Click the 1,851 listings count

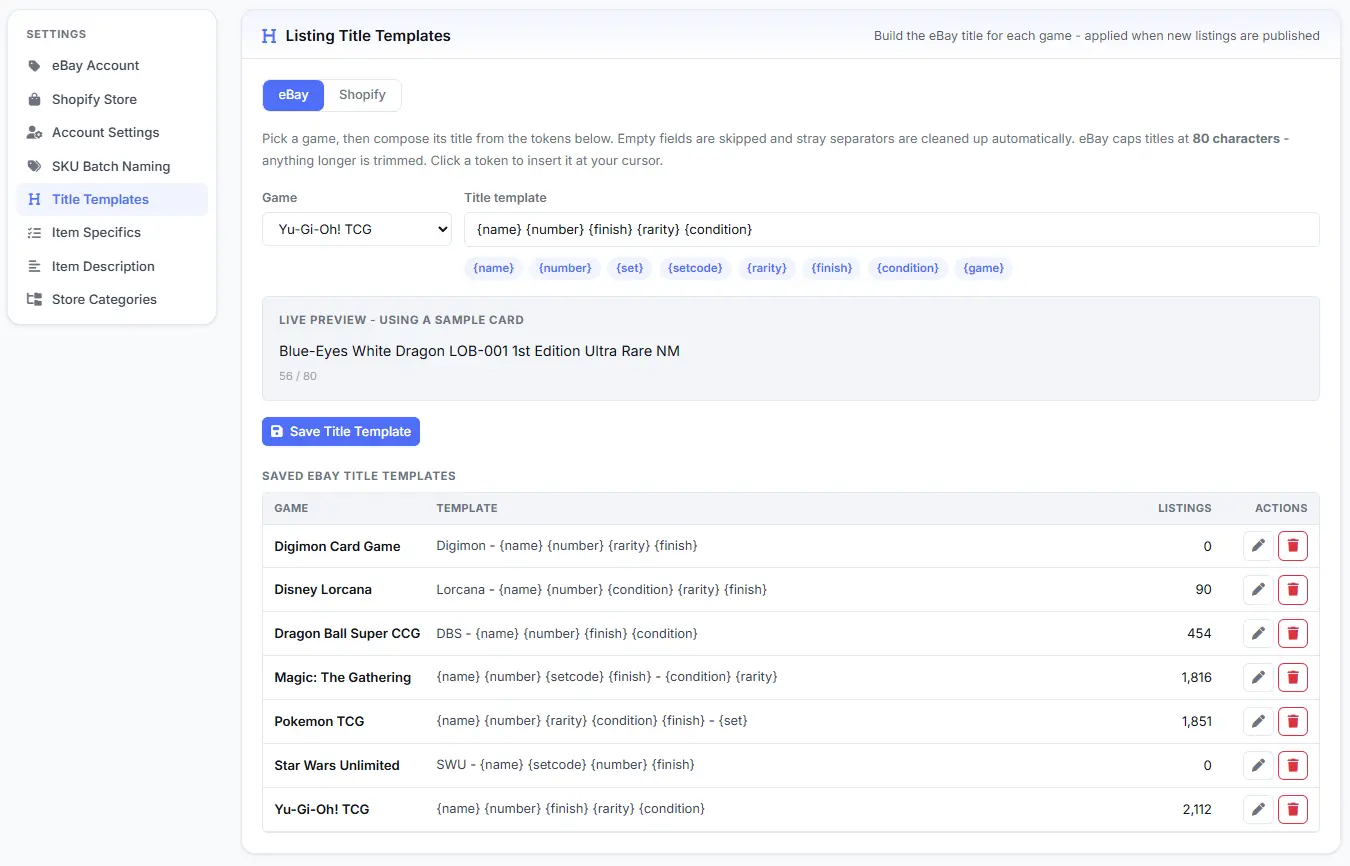pos(1196,721)
